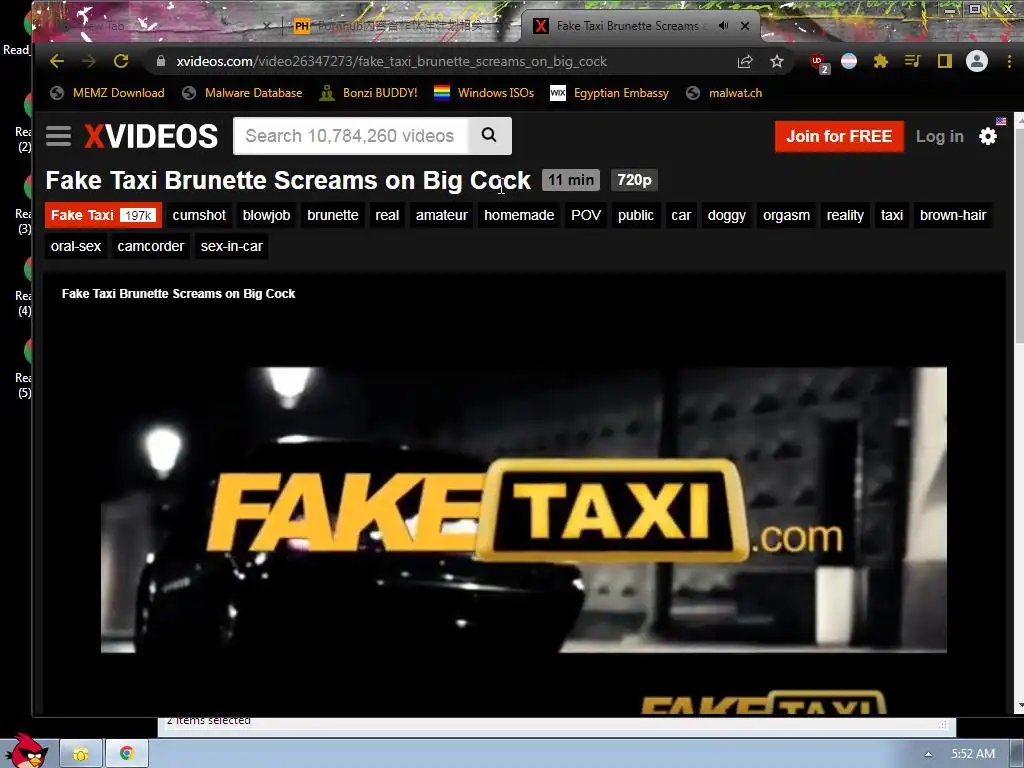Select the brunette tag
The height and width of the screenshot is (768, 1024).
click(332, 216)
